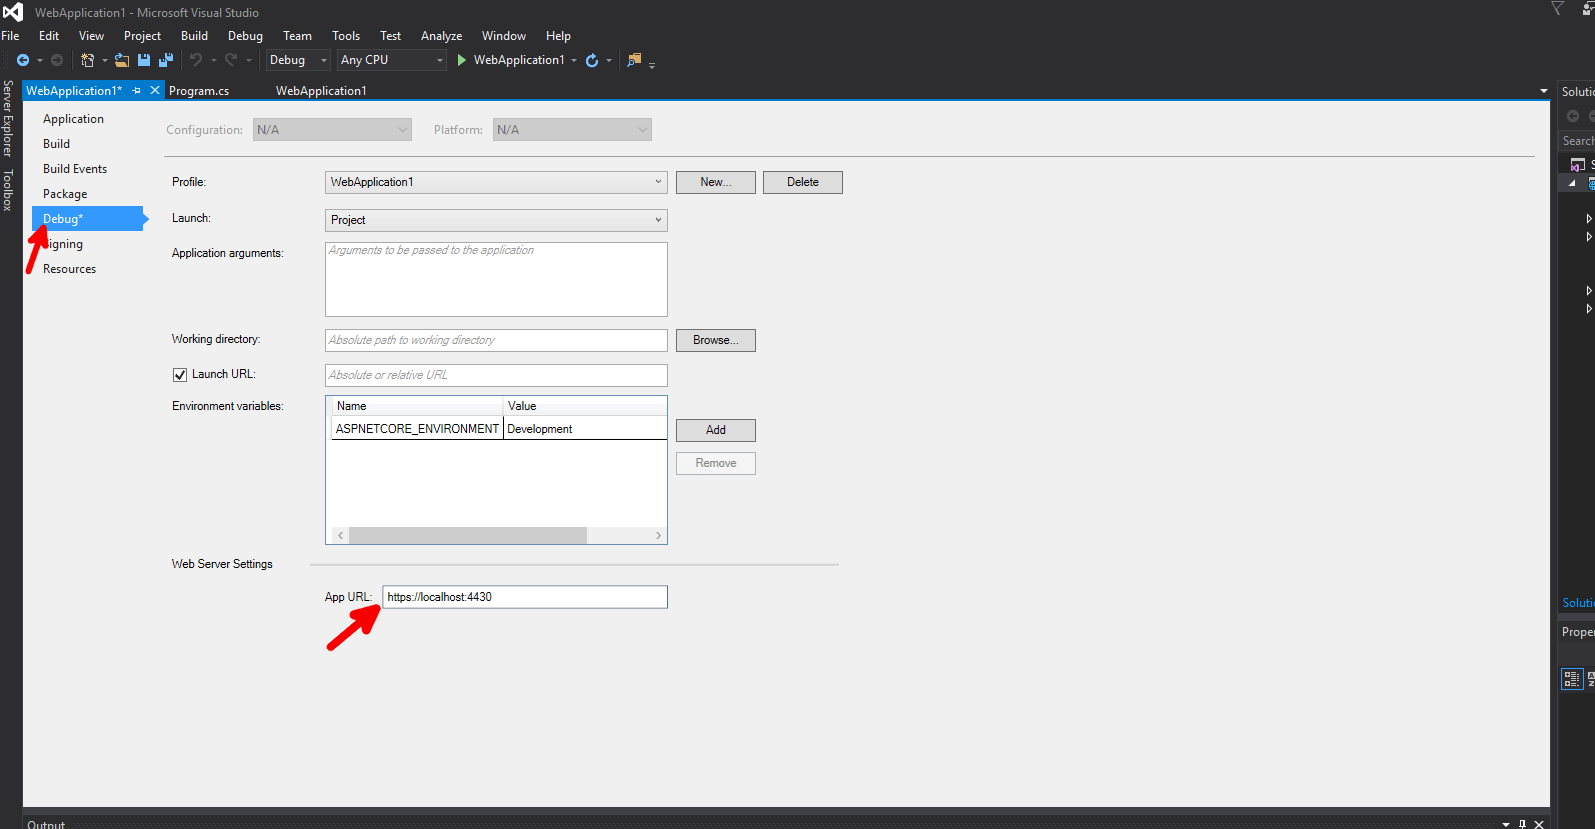This screenshot has width=1595, height=829.
Task: Click the New Project toolbar icon
Action: tap(88, 60)
